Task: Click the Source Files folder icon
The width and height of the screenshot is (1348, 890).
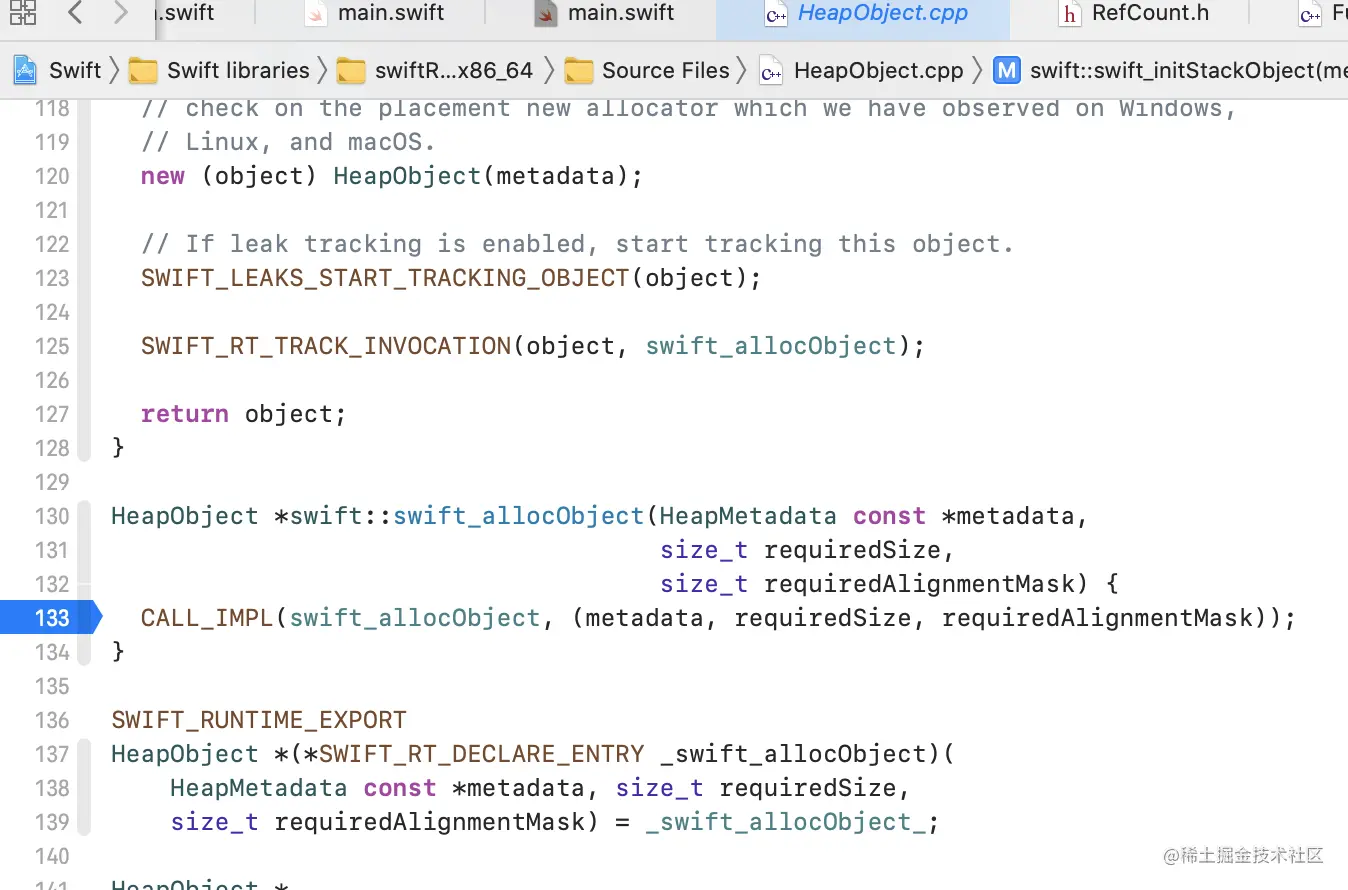Action: pyautogui.click(x=579, y=71)
